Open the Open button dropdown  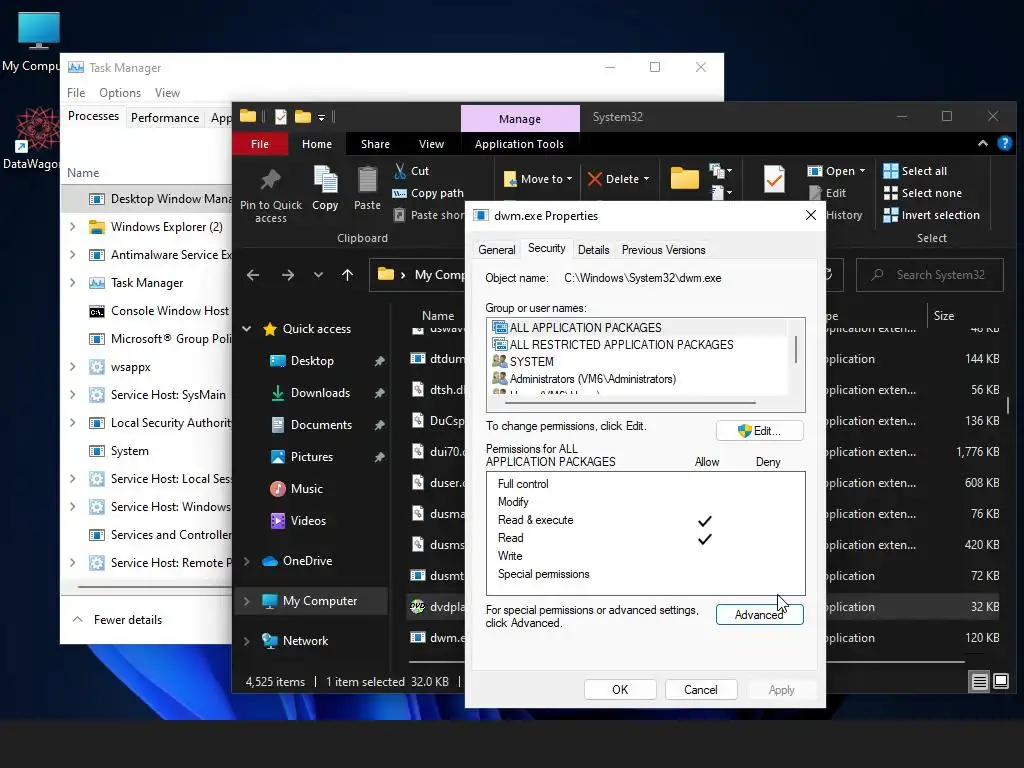863,171
